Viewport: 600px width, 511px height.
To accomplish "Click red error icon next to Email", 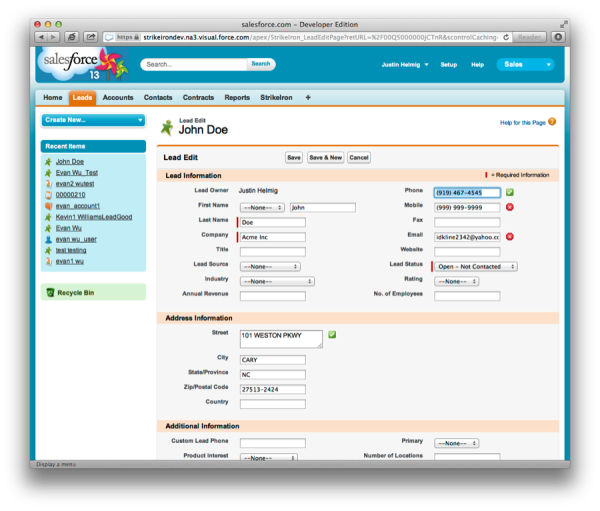I will coord(510,237).
